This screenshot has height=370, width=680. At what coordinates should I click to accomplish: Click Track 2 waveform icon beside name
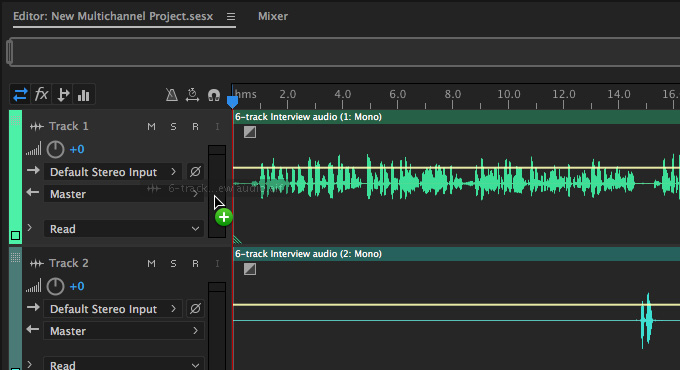pyautogui.click(x=36, y=264)
